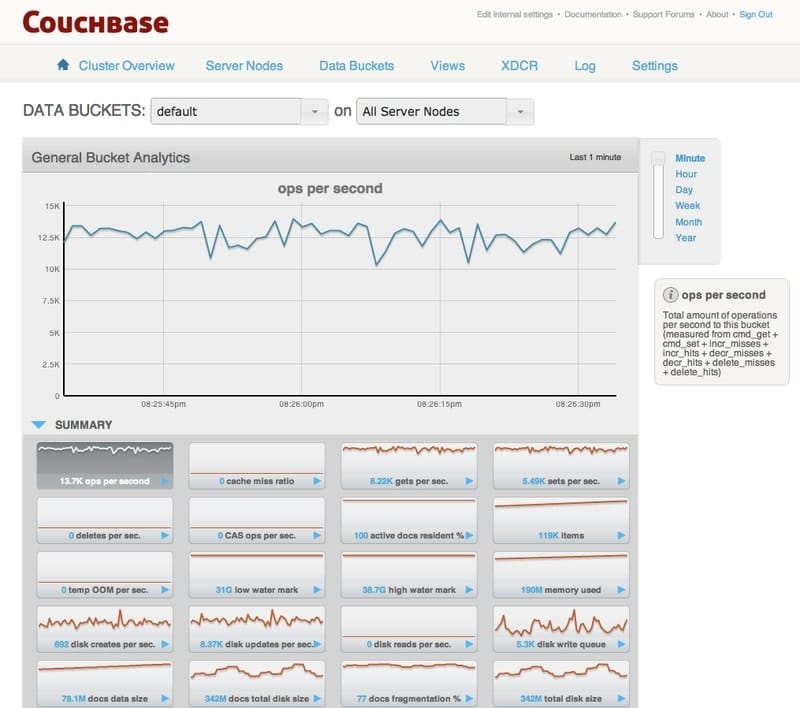Click the arrow icon on gets per sec. card
Screen dimensions: 800x708
point(469,481)
